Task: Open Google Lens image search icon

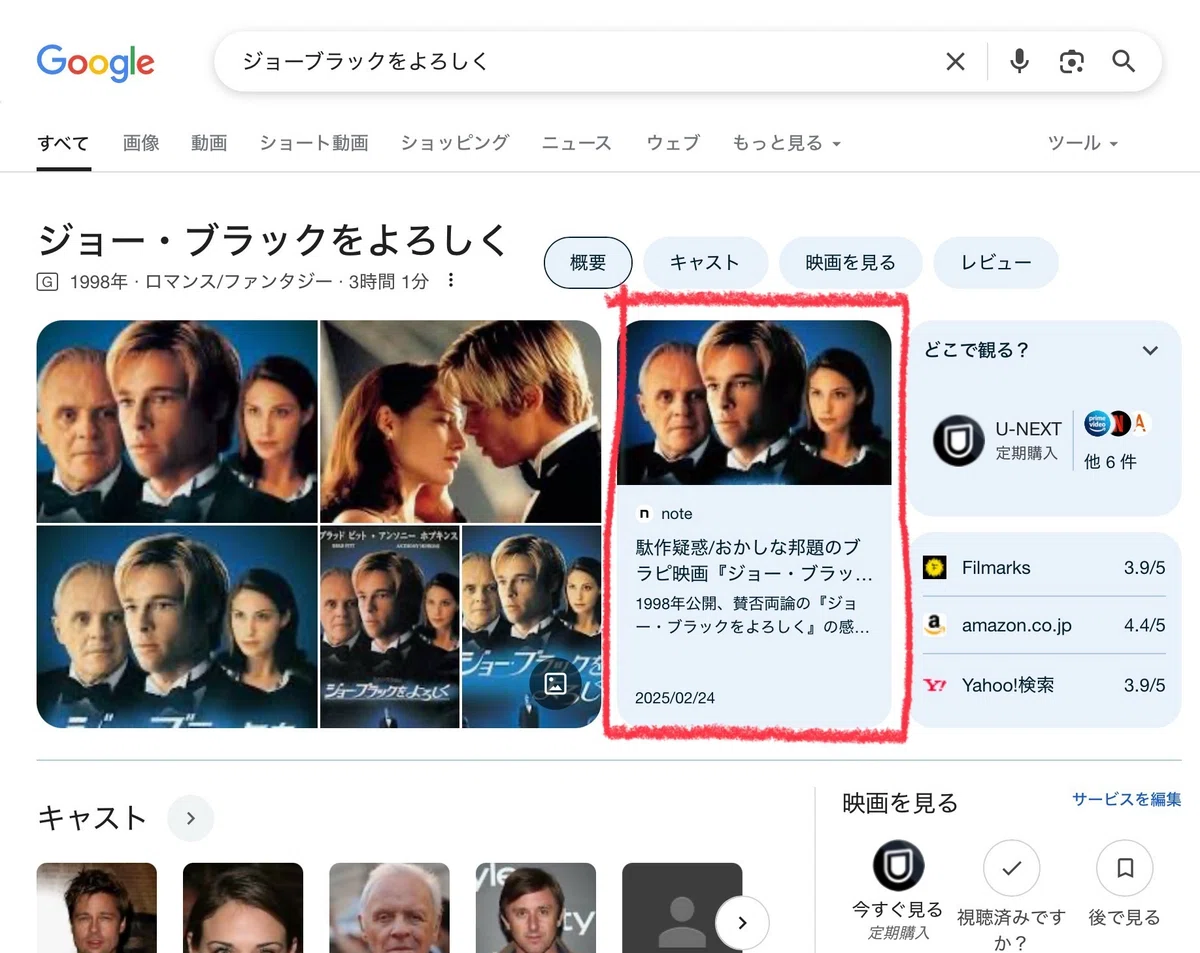Action: [1072, 62]
